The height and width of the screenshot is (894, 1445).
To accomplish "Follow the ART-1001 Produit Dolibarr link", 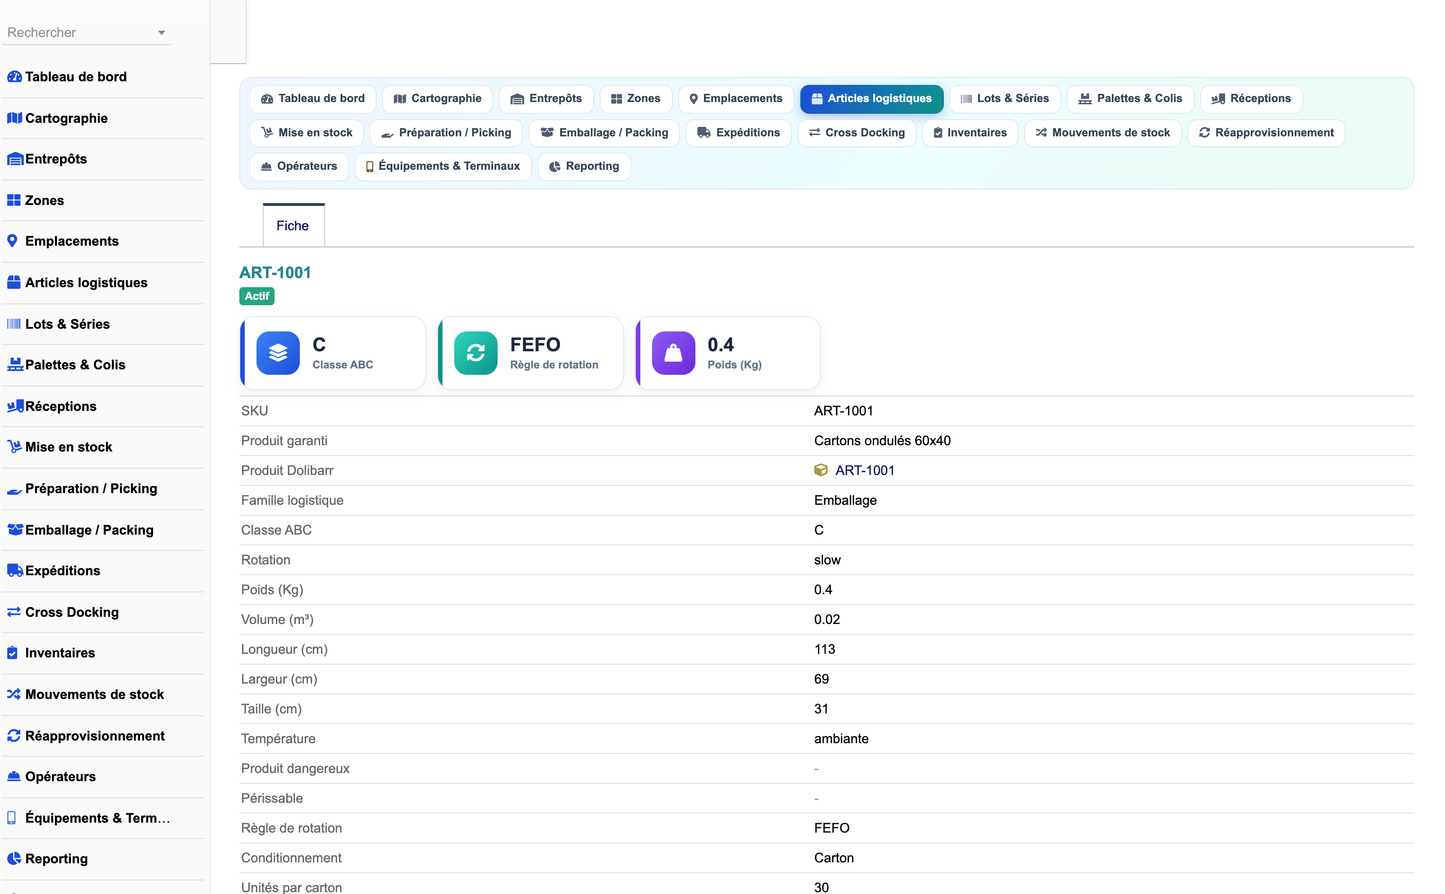I will tap(865, 470).
